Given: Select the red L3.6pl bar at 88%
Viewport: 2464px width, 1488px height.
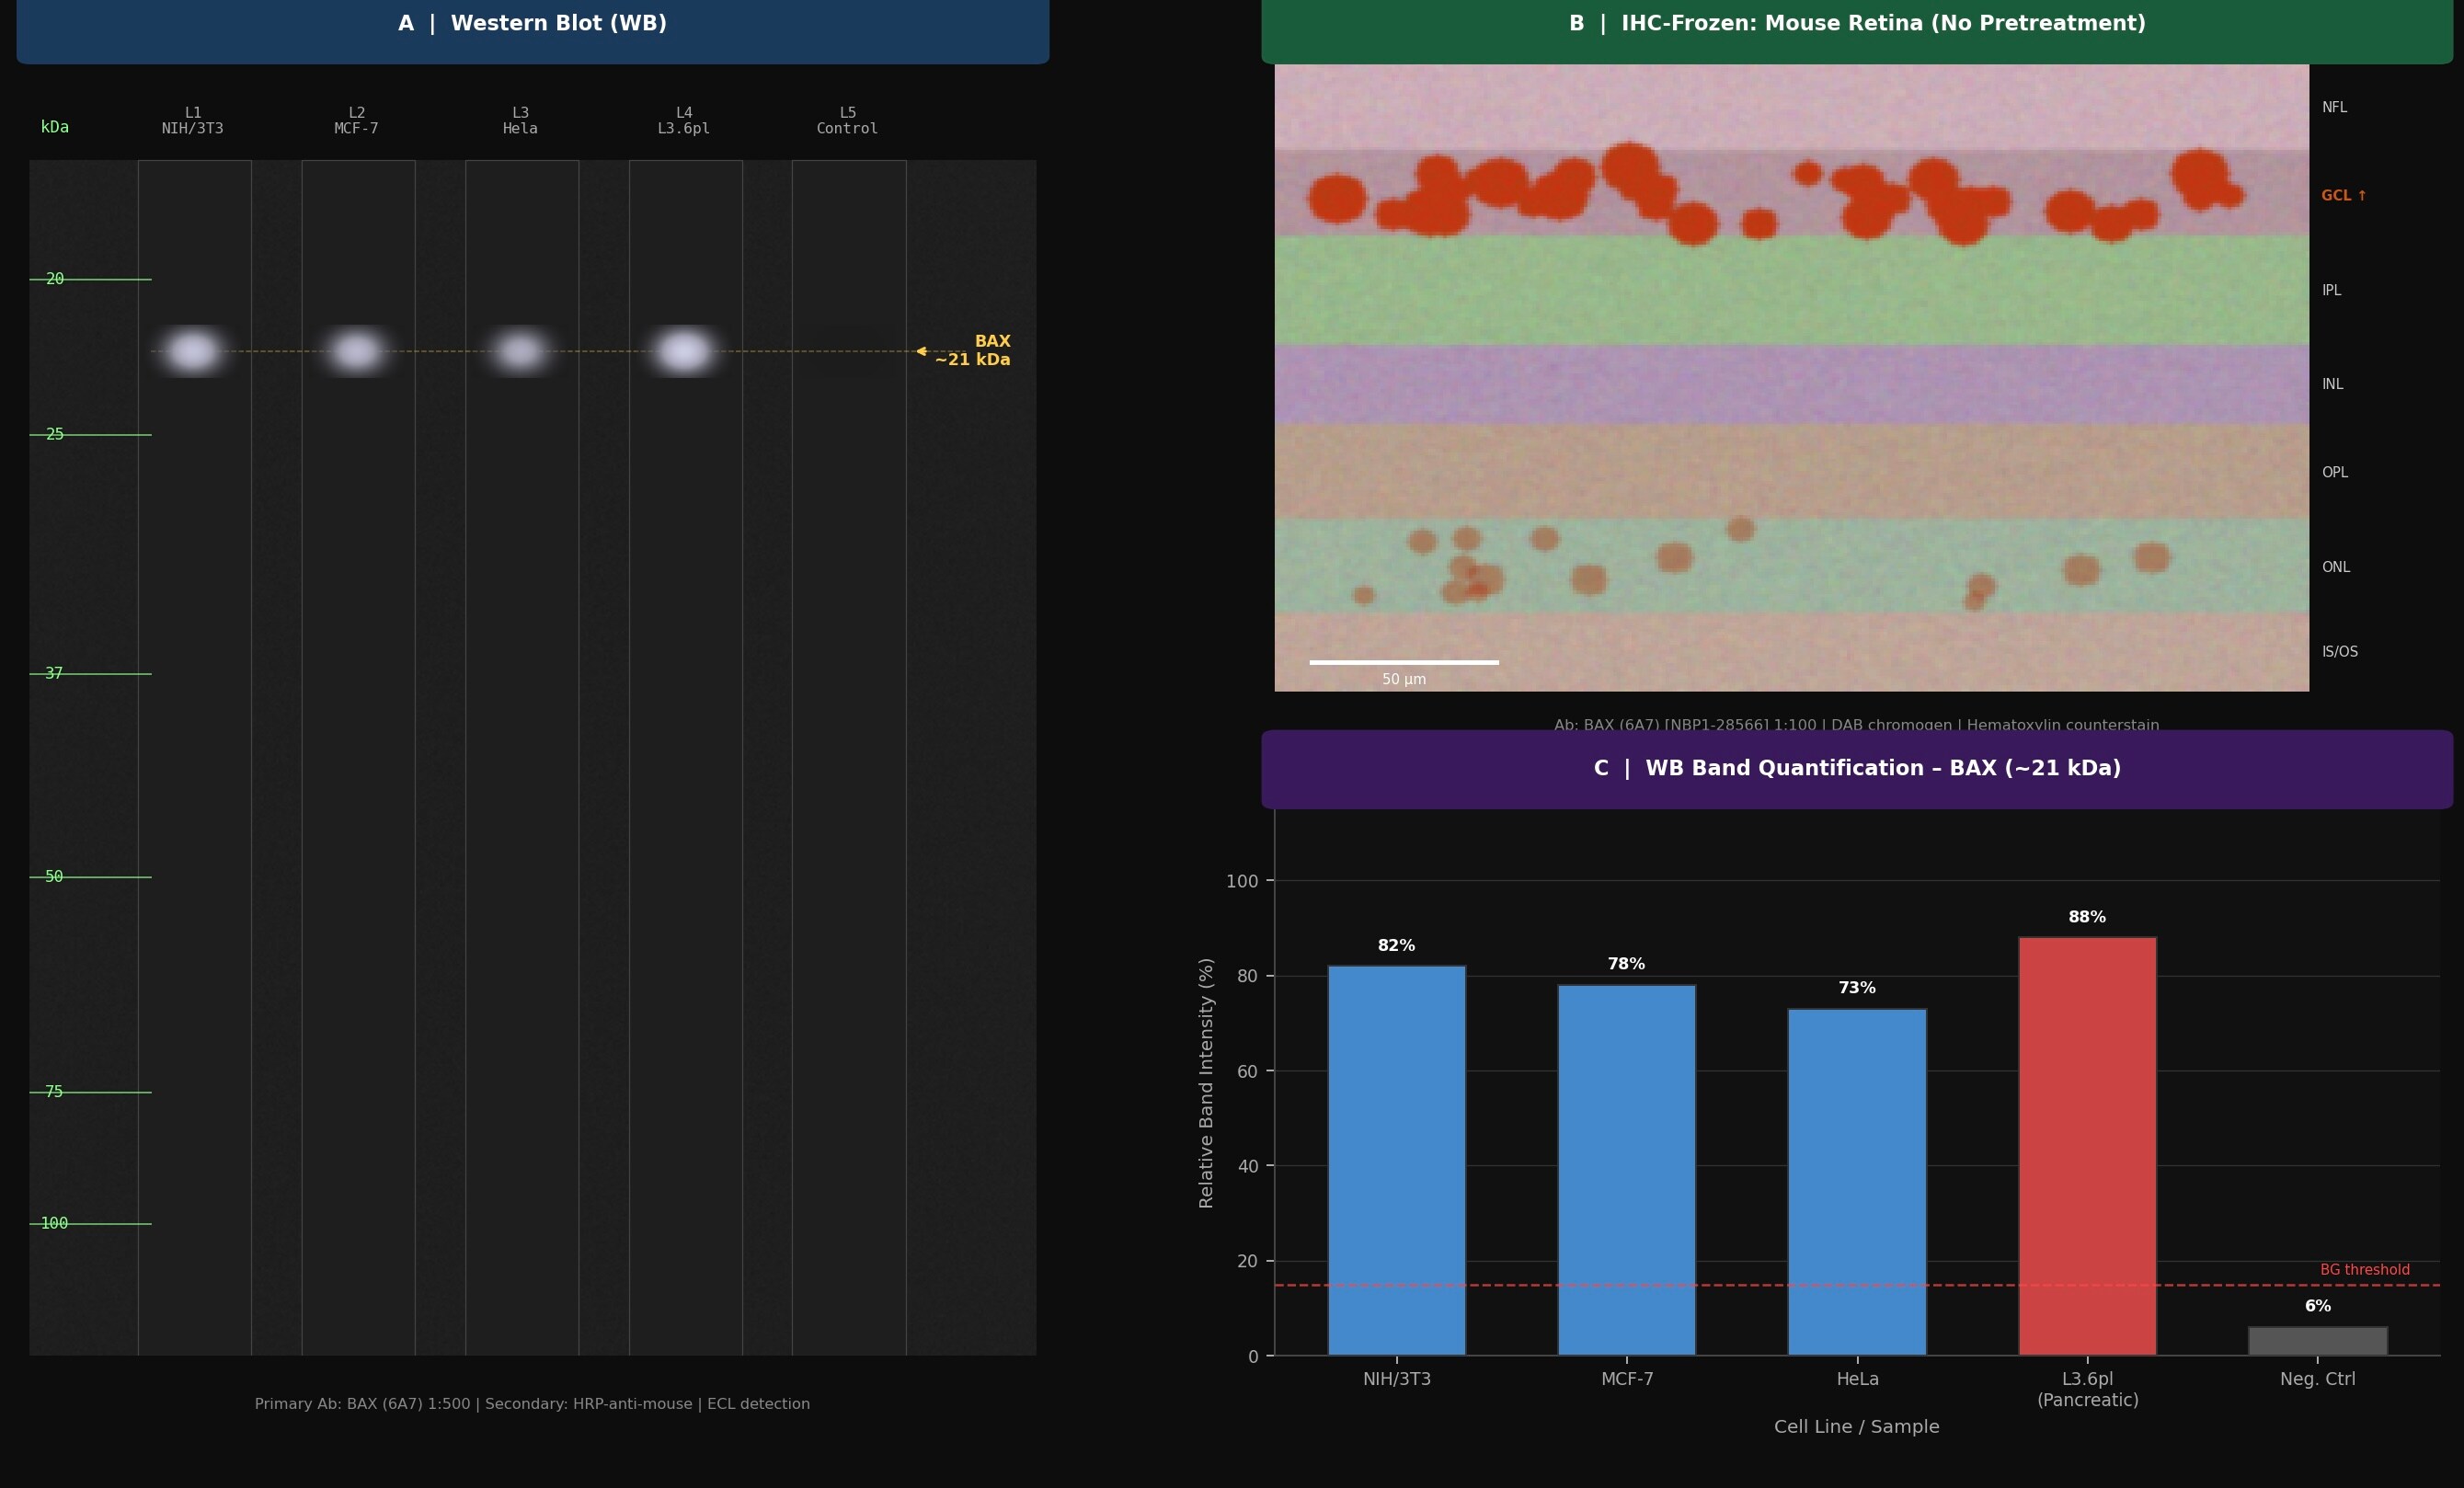Looking at the screenshot, I should 2087,1146.
